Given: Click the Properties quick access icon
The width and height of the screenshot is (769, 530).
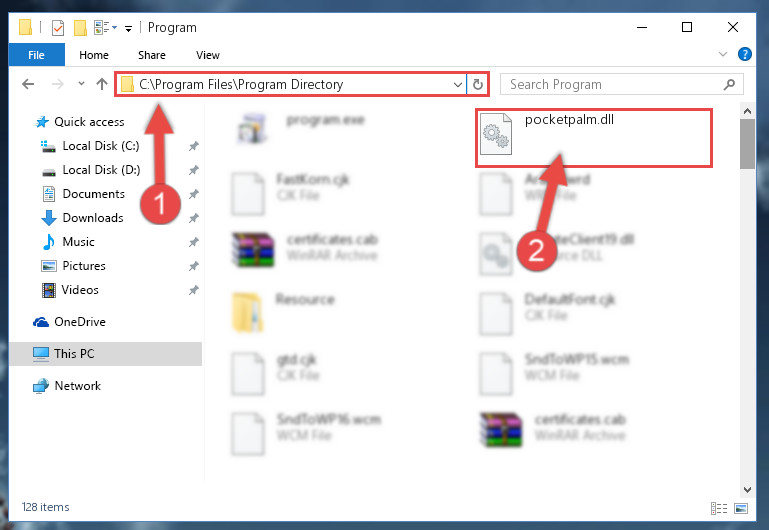Looking at the screenshot, I should [58, 27].
